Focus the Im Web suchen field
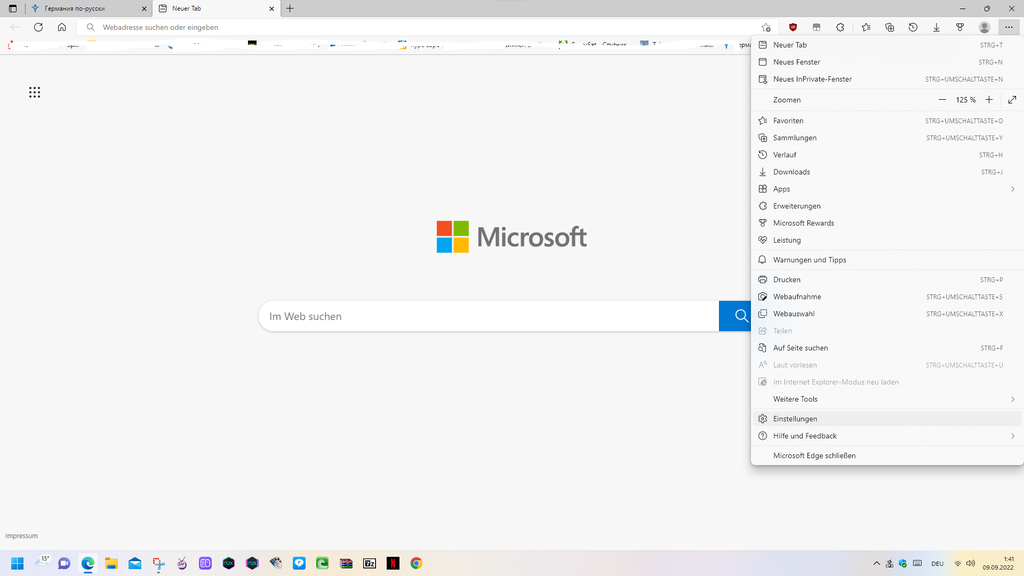The width and height of the screenshot is (1024, 576). pos(488,316)
